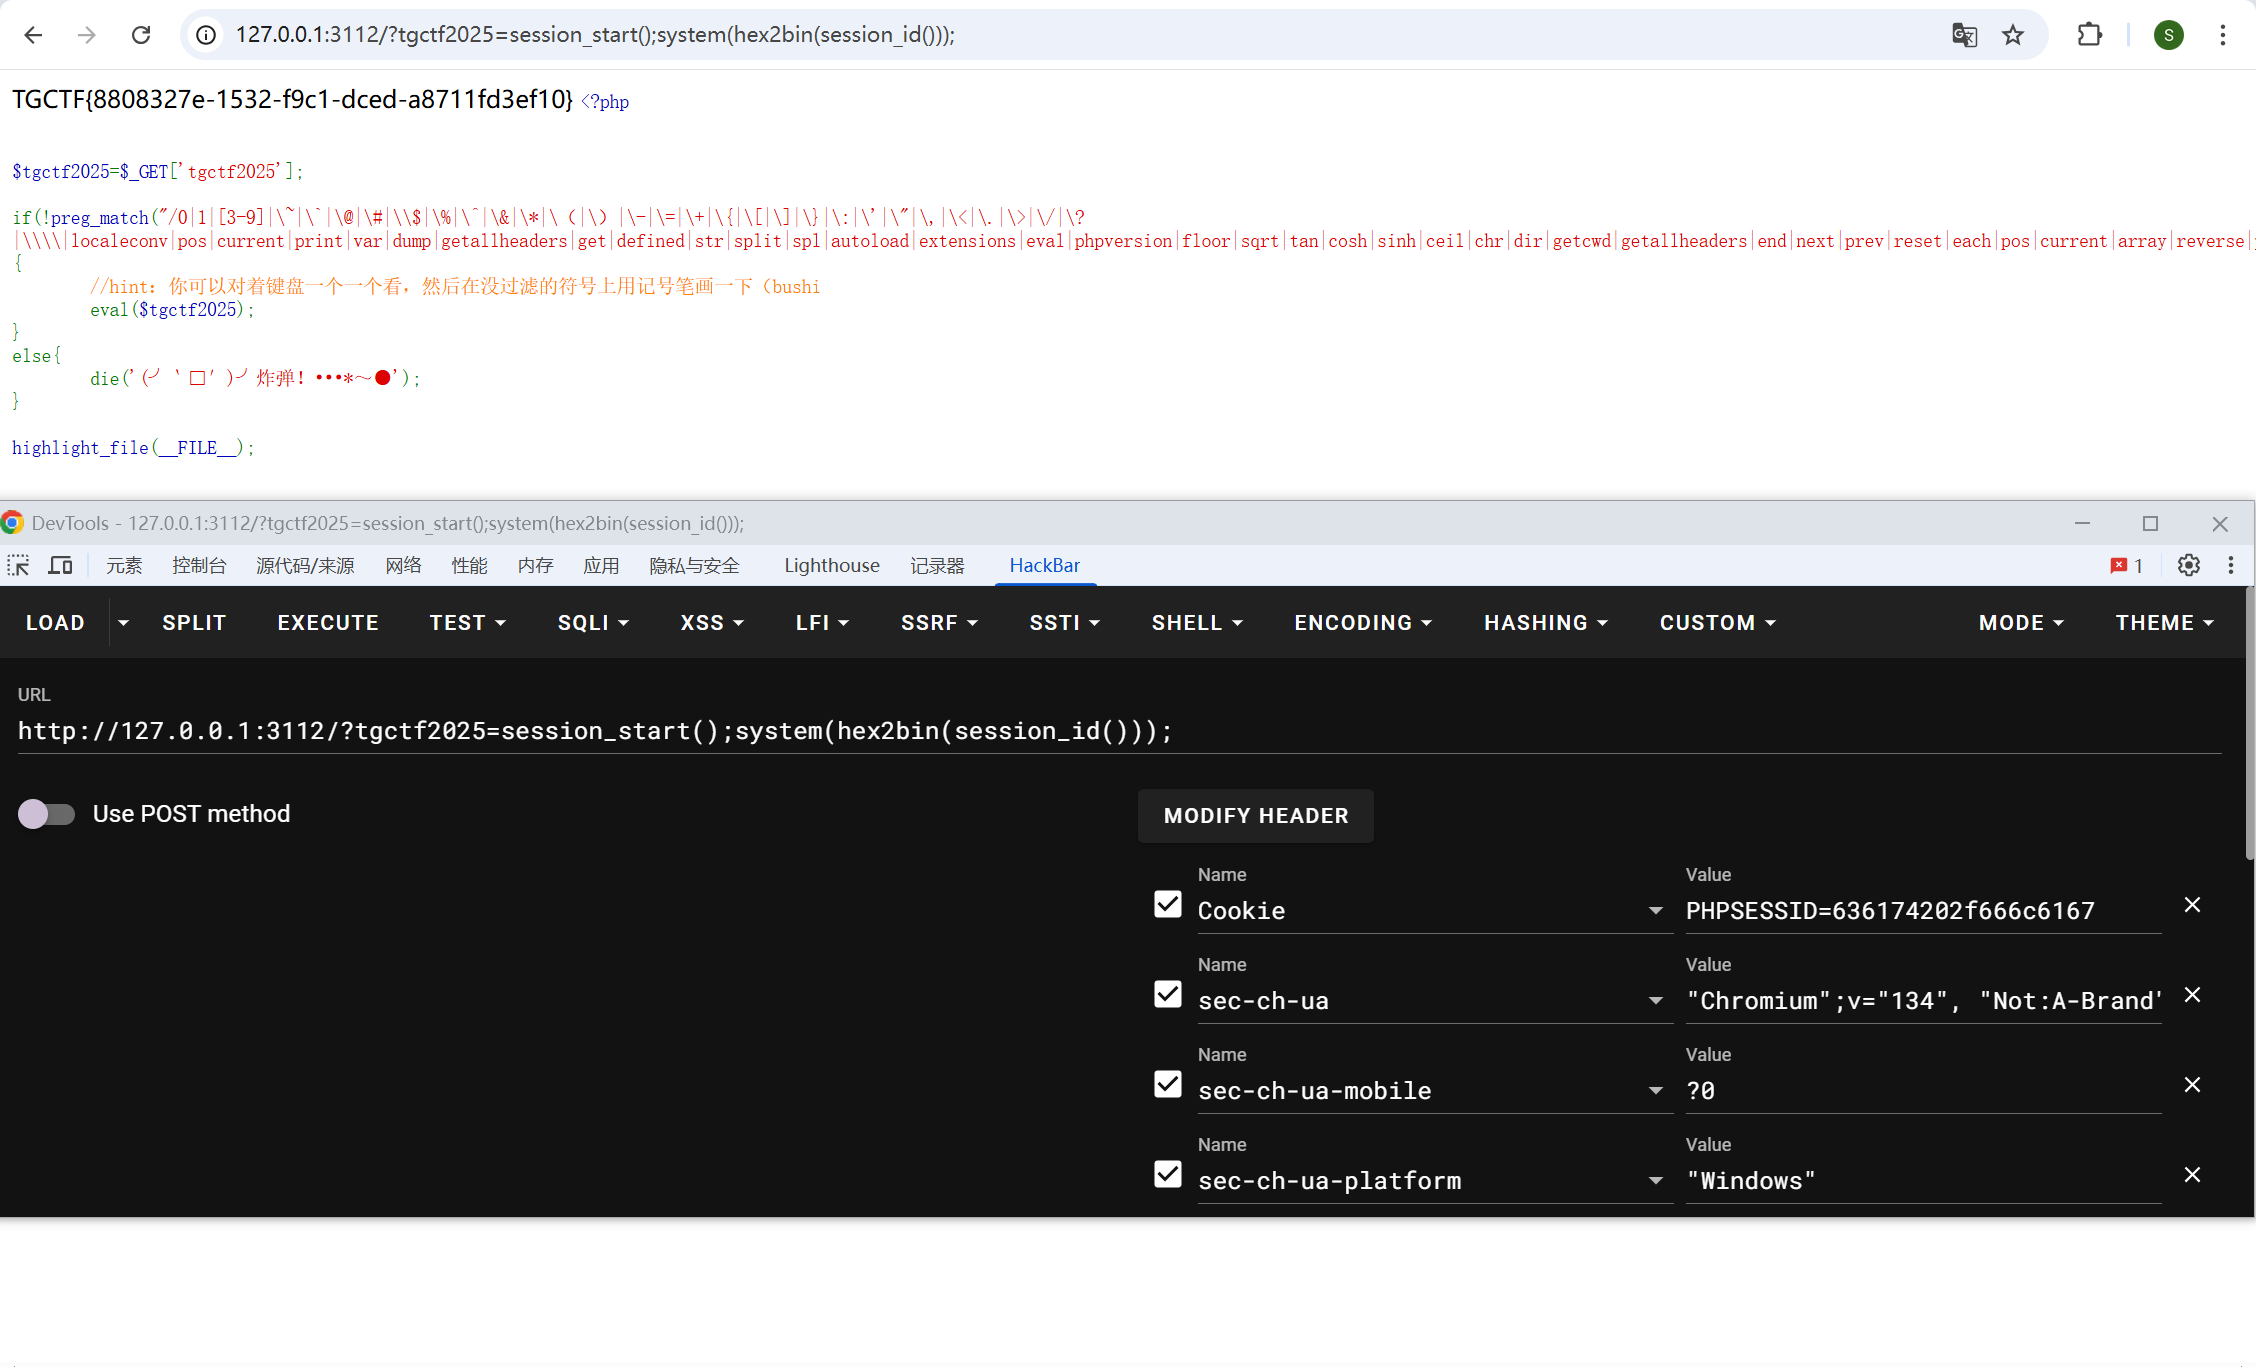Switch to the Lighthouse tab
2256x1367 pixels.
pyautogui.click(x=831, y=565)
